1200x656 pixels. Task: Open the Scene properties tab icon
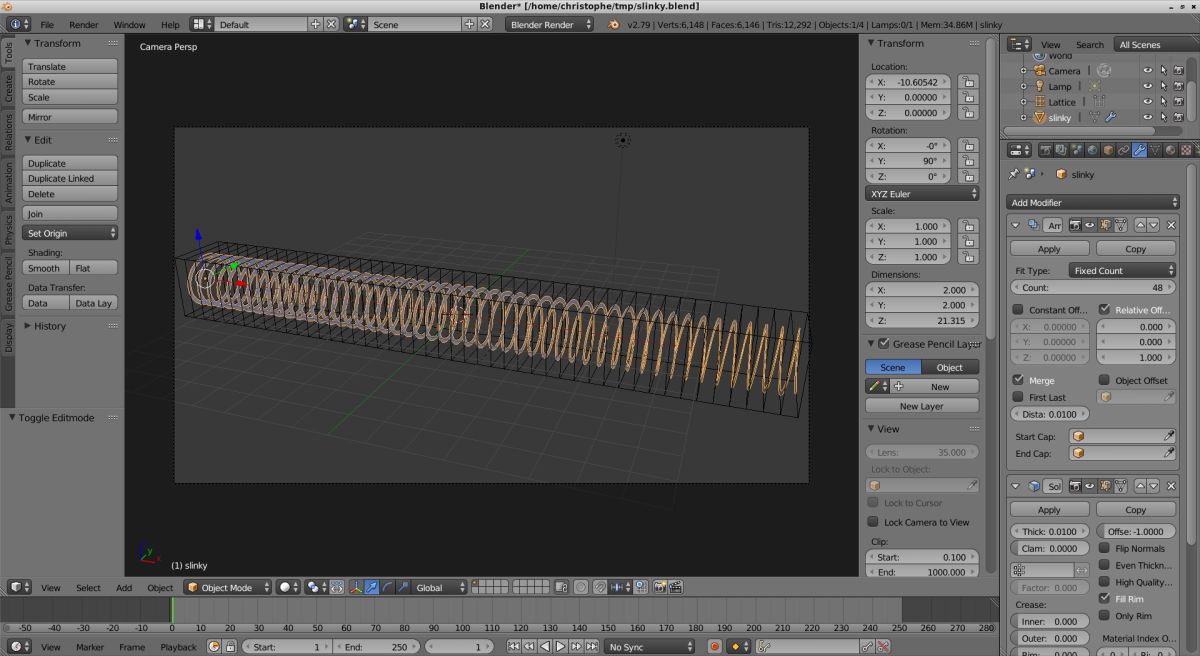(1076, 150)
